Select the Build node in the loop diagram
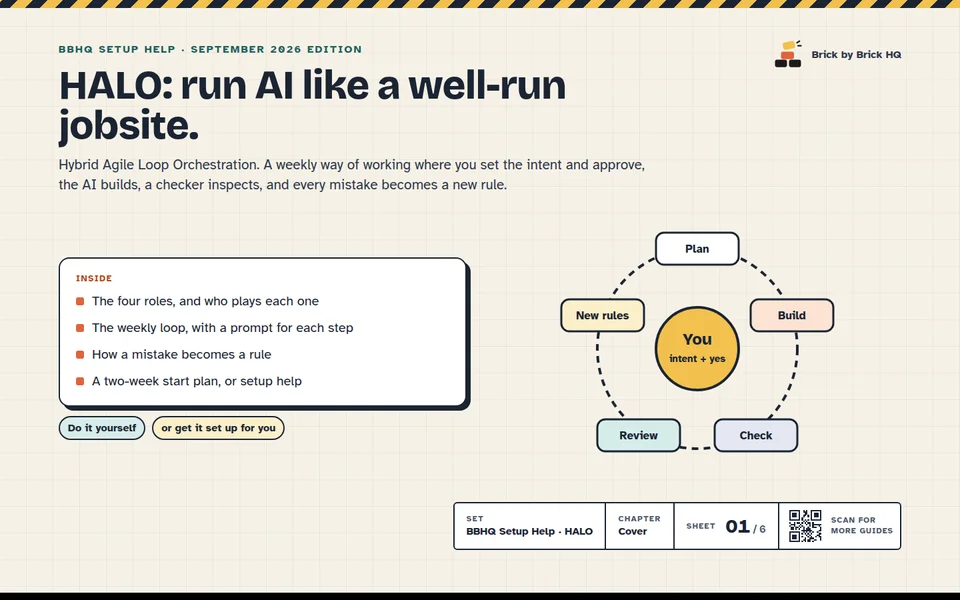This screenshot has width=960, height=600. point(792,315)
